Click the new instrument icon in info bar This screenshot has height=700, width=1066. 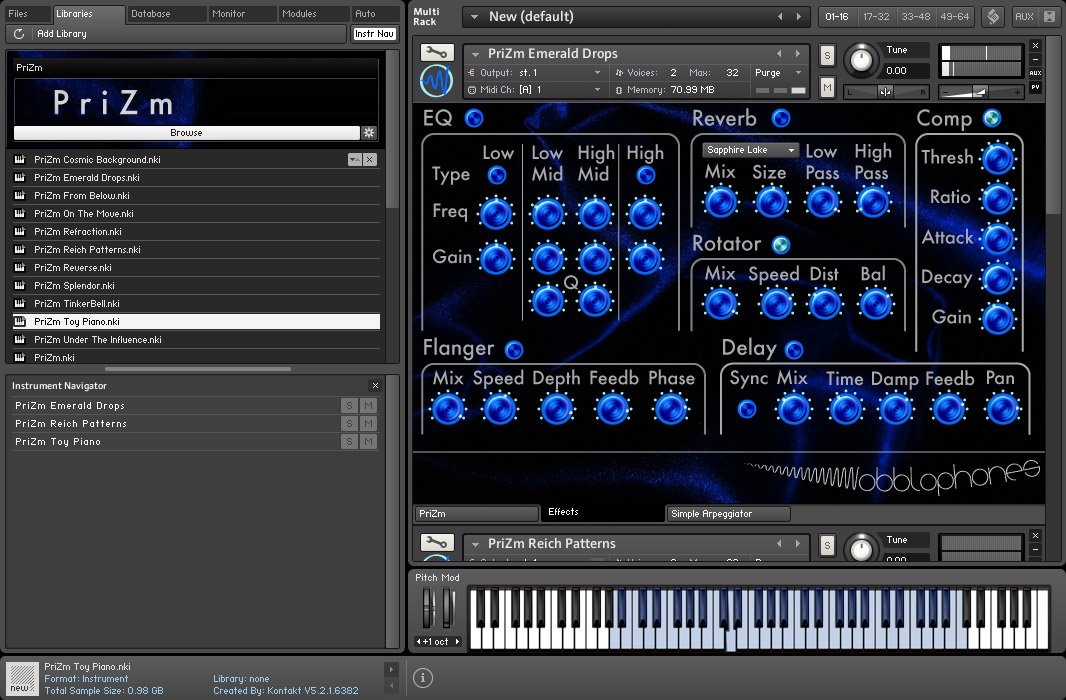coord(22,678)
